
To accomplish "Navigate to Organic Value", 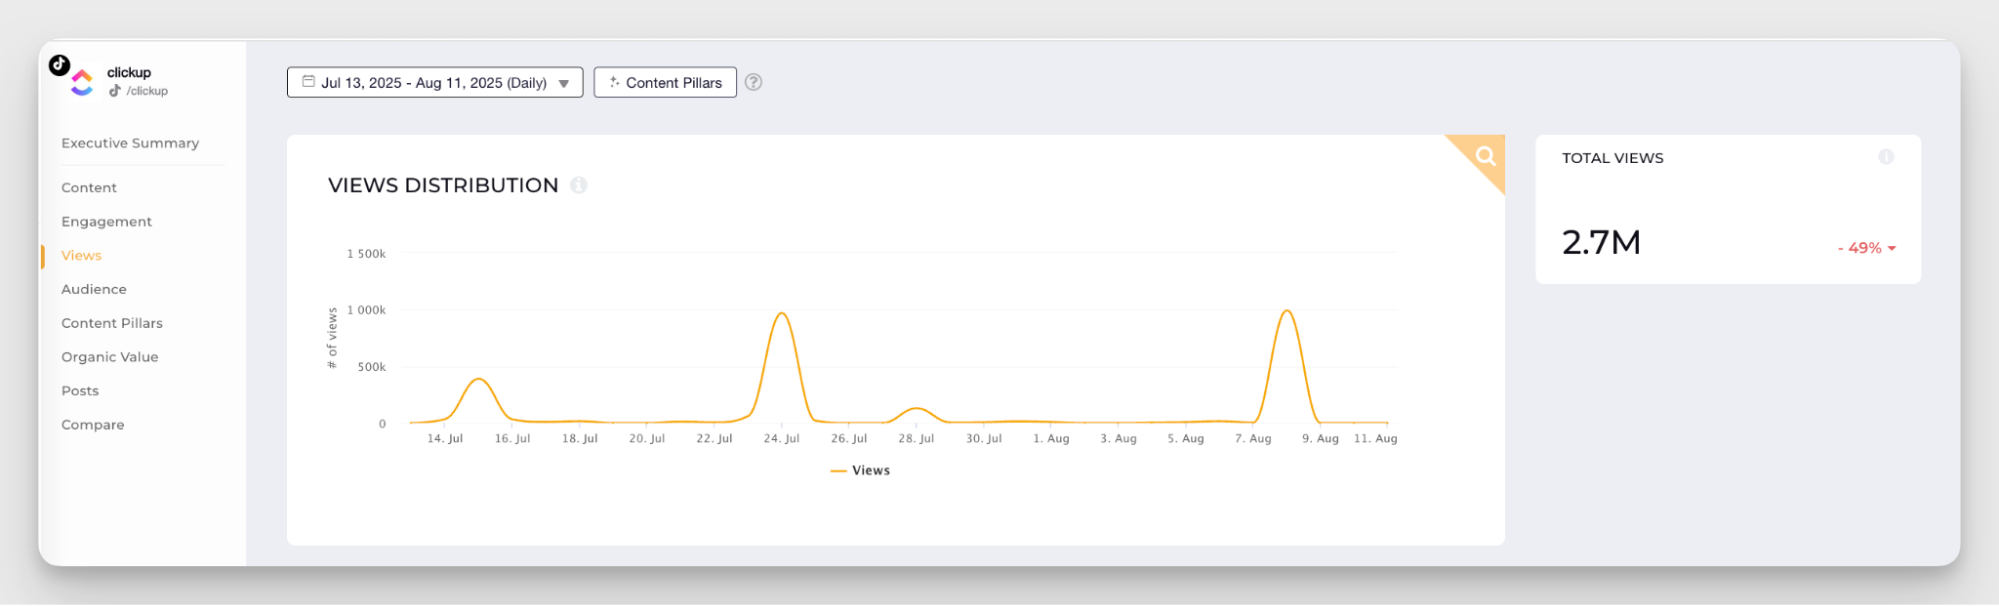I will (110, 357).
